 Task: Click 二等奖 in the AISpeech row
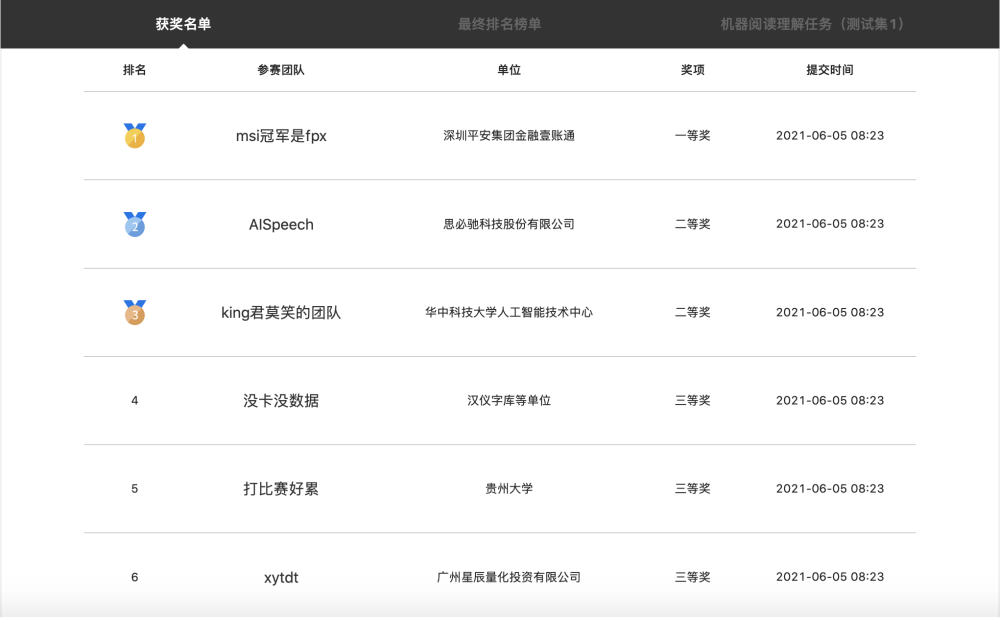pyautogui.click(x=693, y=224)
